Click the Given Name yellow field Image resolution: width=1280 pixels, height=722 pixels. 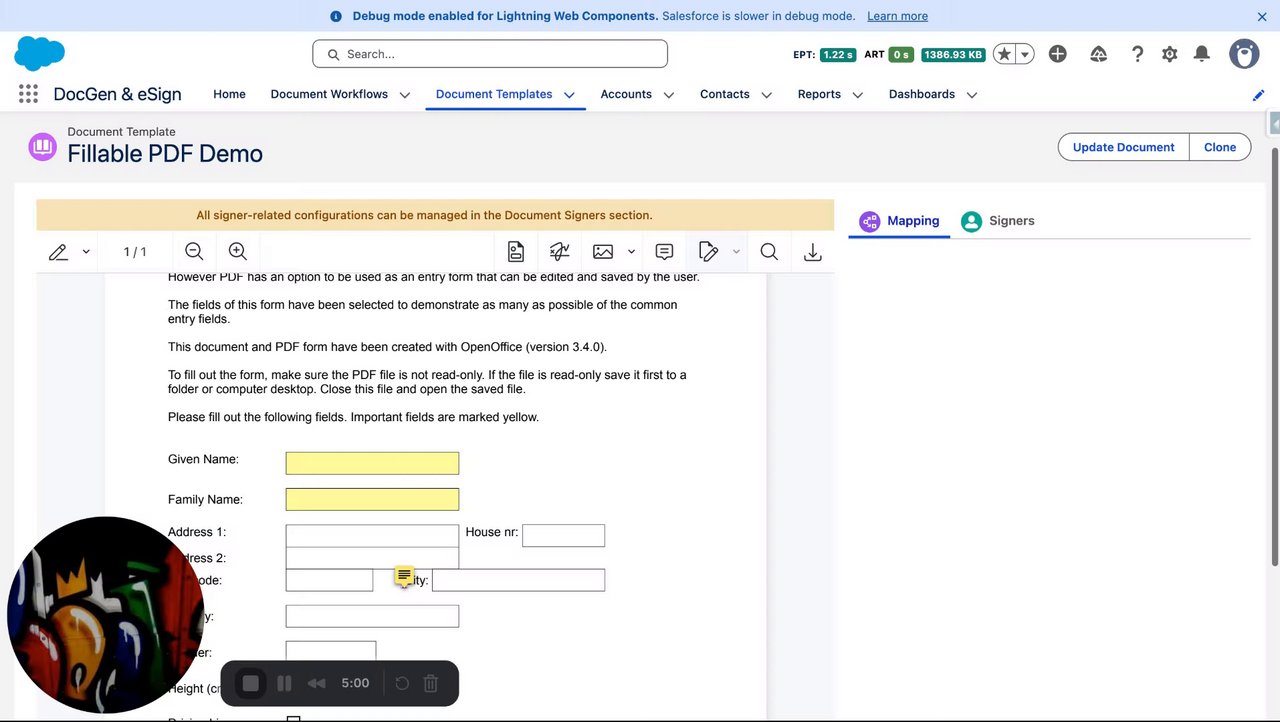pos(372,463)
